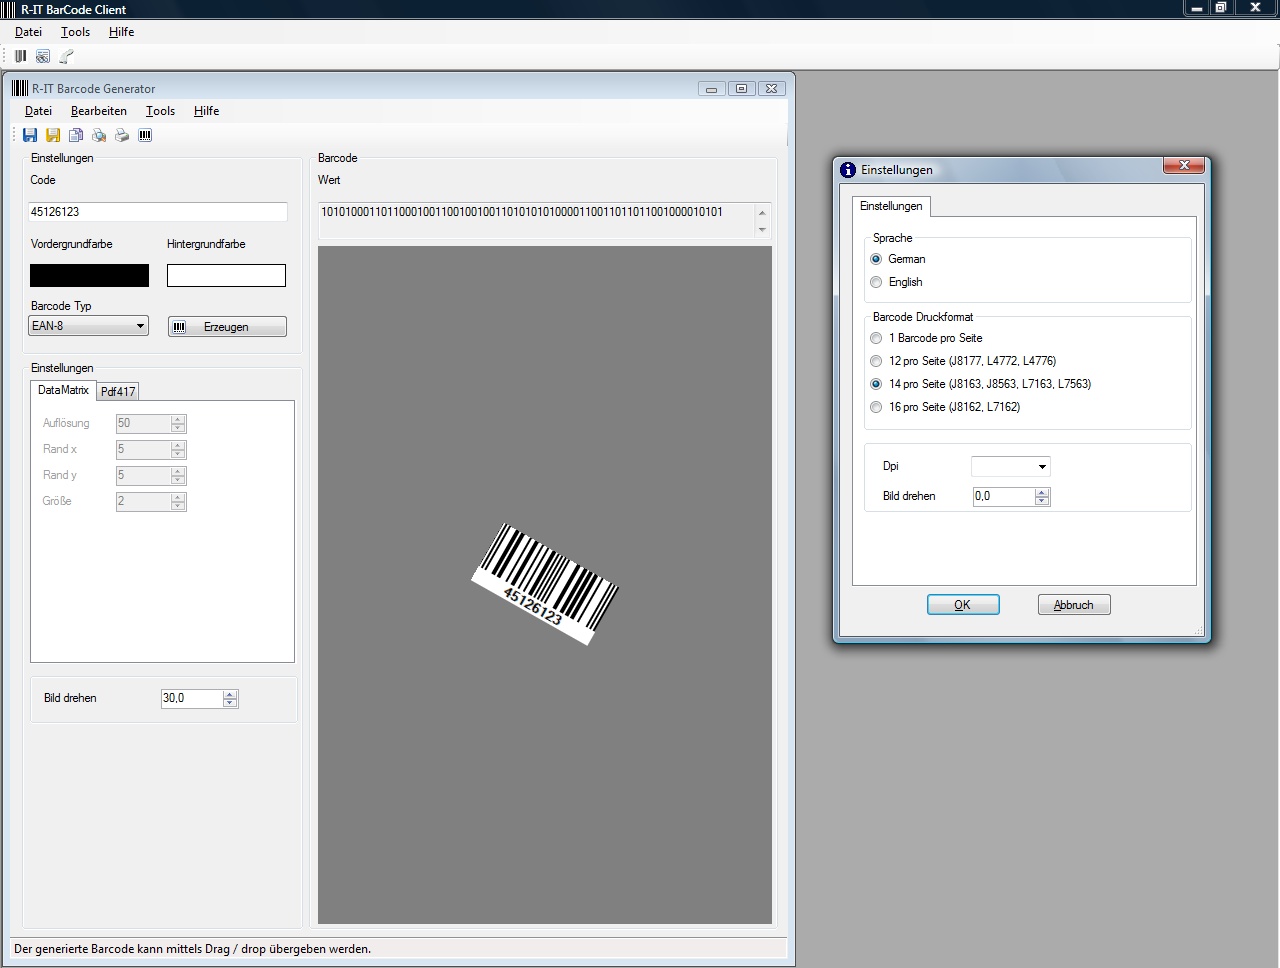Open the barcode generator icon in main toolbar
1280x968 pixels.
click(20, 56)
